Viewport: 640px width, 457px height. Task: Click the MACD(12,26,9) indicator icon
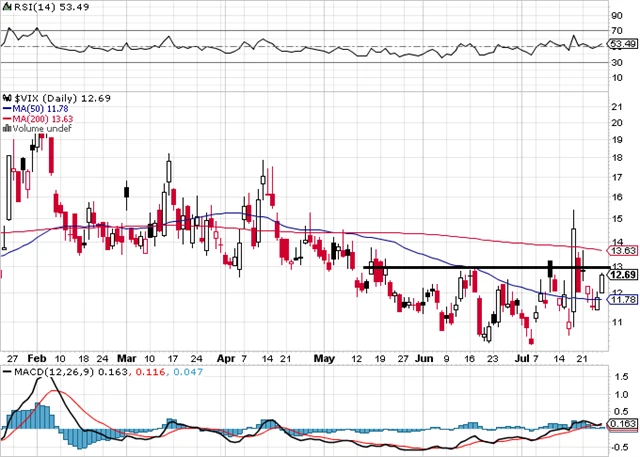click(6, 372)
